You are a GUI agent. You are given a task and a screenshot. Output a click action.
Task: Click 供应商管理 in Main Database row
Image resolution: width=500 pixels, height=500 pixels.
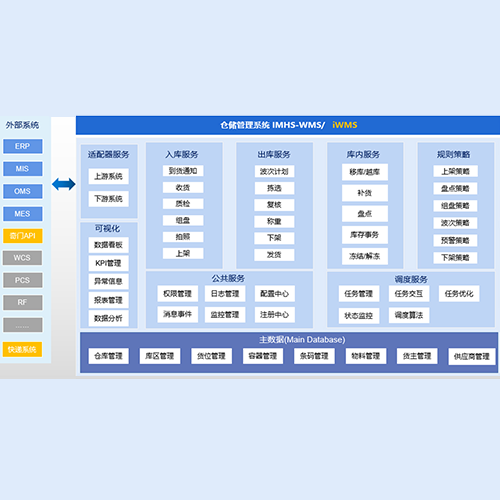coord(472,357)
